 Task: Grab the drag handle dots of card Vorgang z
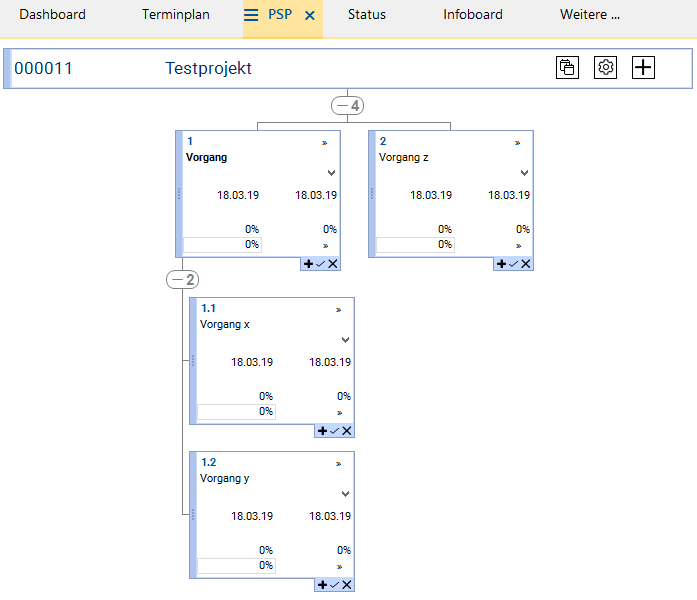click(x=372, y=193)
